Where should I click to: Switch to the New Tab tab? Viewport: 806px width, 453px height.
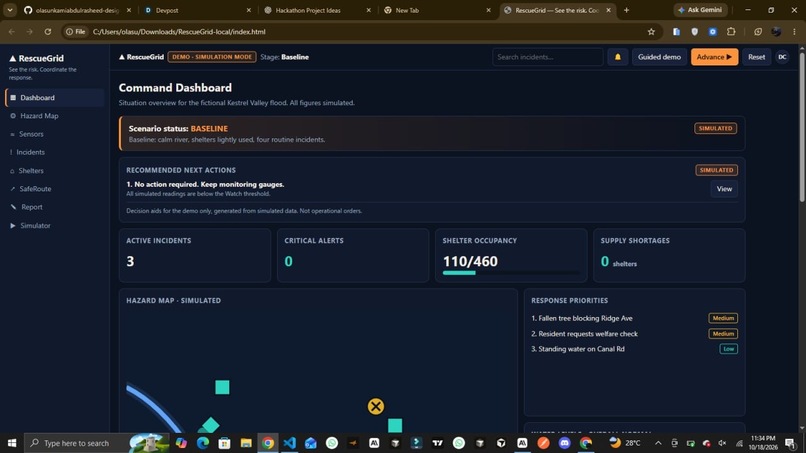437,10
